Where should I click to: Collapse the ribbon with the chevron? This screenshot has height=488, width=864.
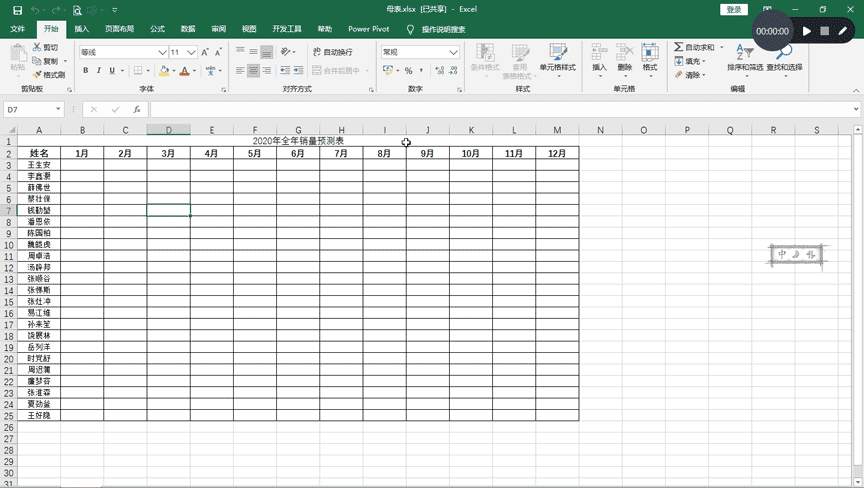tap(856, 90)
